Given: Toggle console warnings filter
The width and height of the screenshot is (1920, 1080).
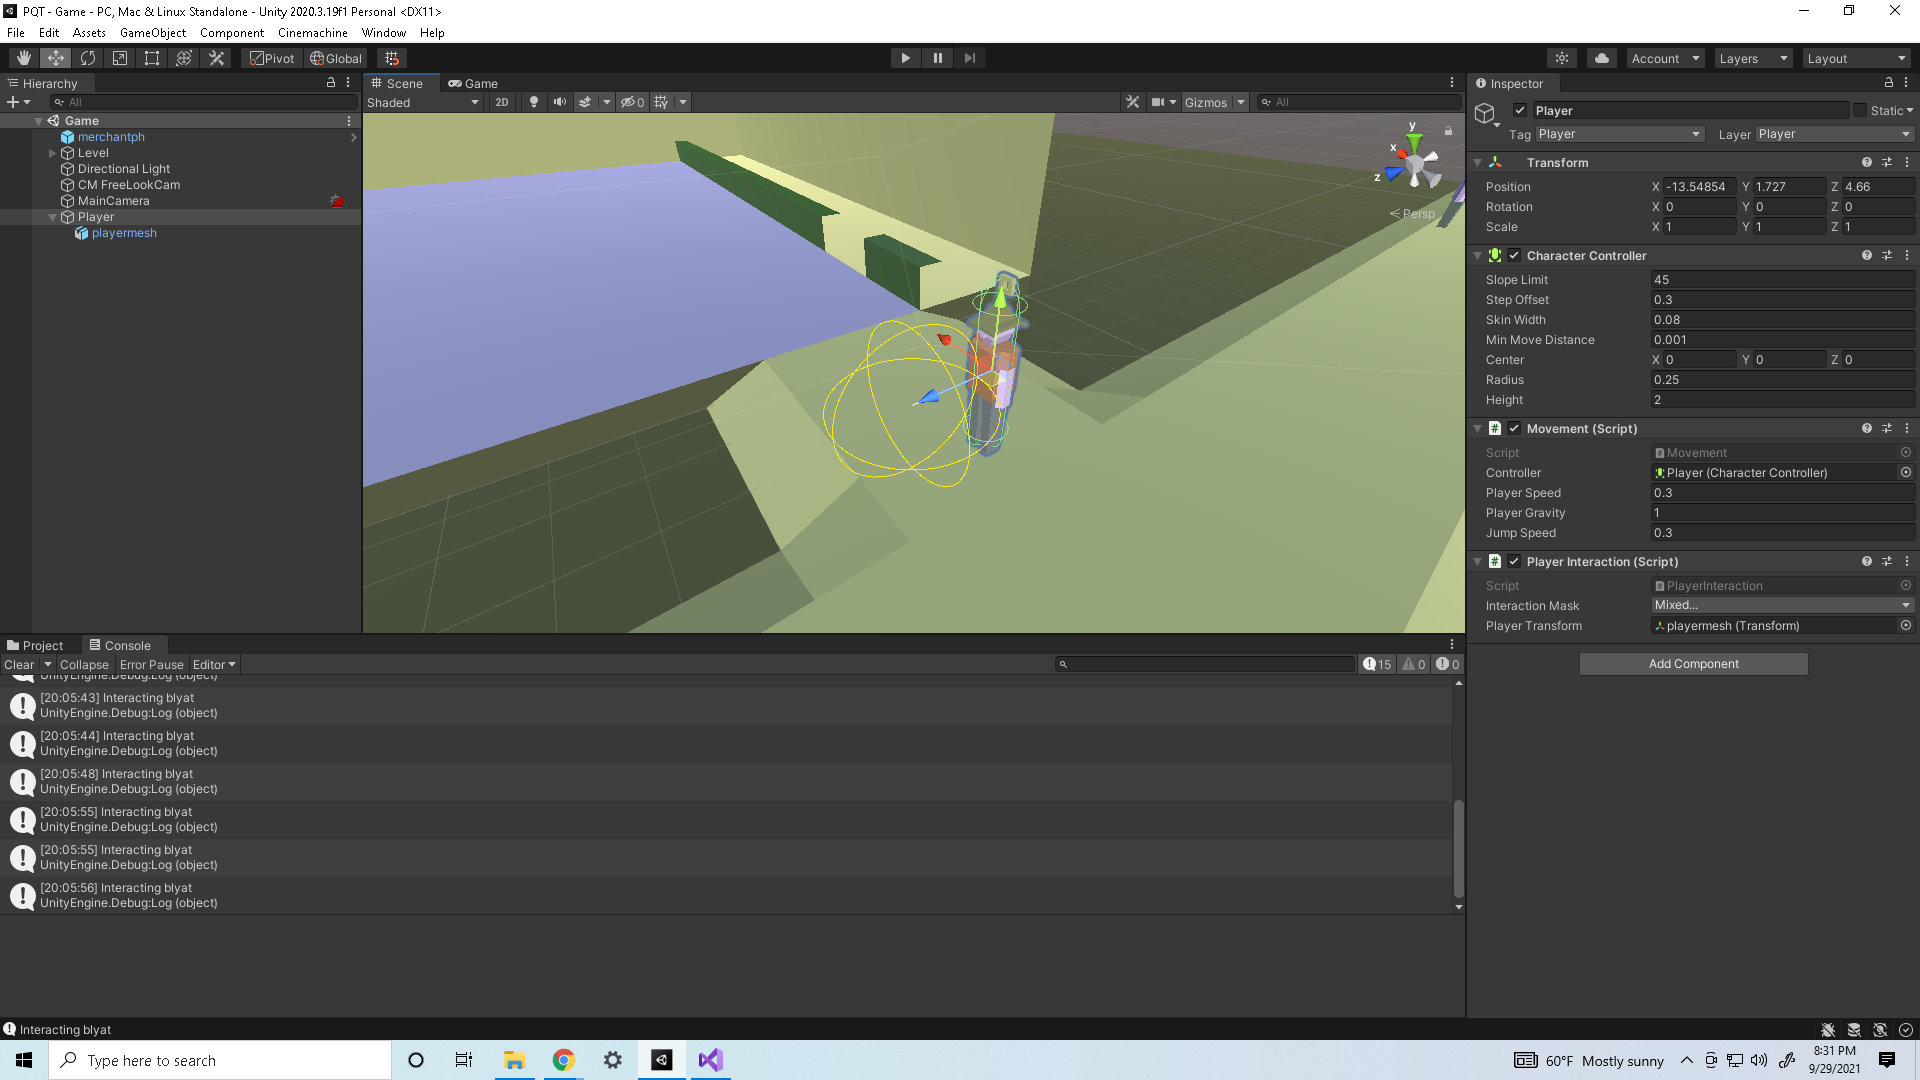Looking at the screenshot, I should coord(1414,664).
